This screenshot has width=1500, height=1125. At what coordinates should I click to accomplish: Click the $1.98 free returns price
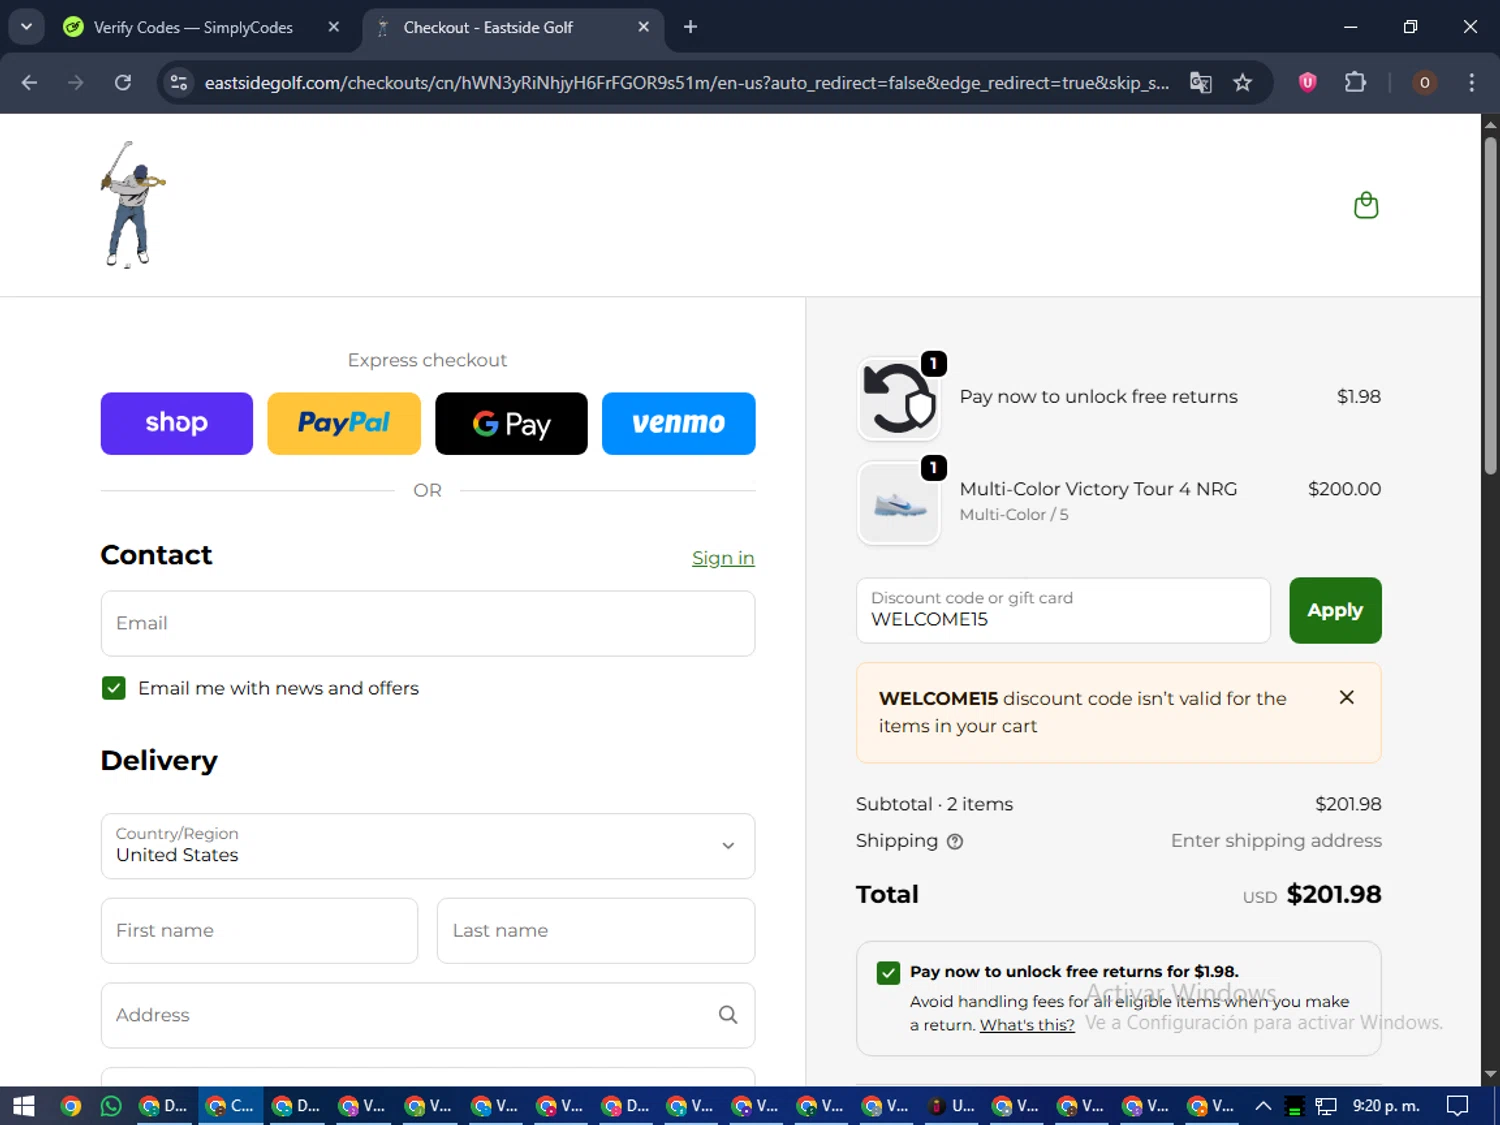[x=1359, y=396]
